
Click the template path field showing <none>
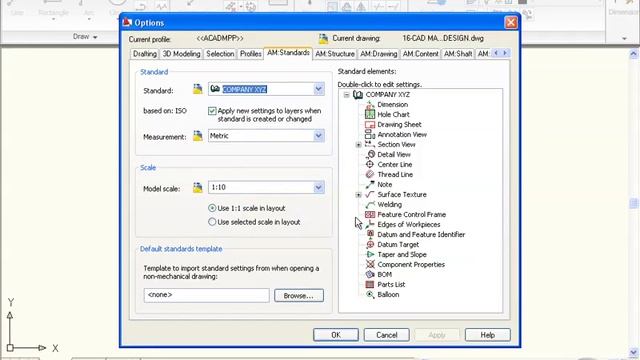click(206, 295)
